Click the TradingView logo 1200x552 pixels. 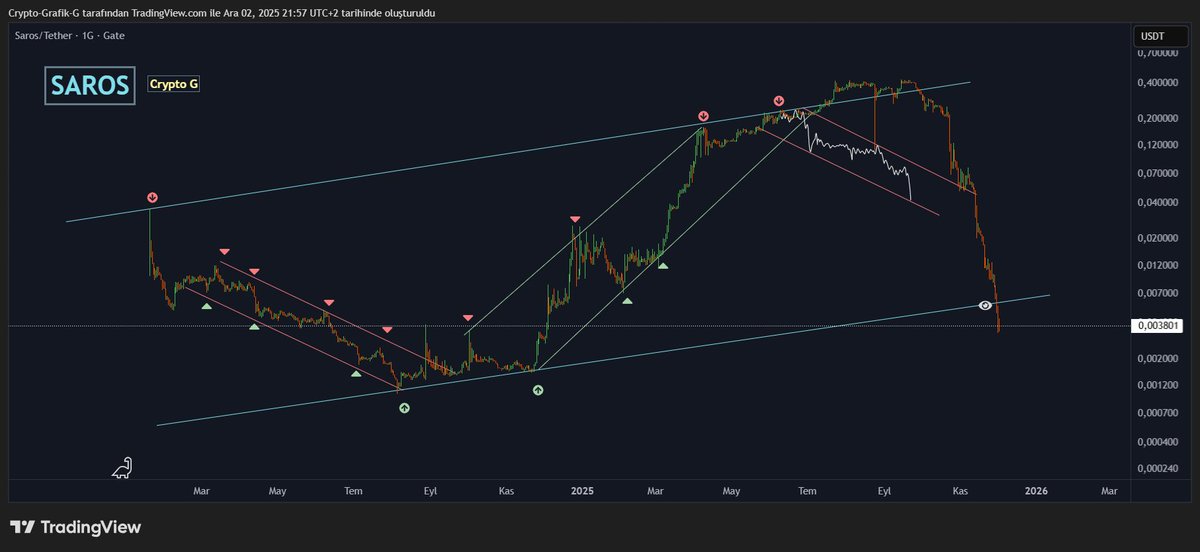click(76, 527)
